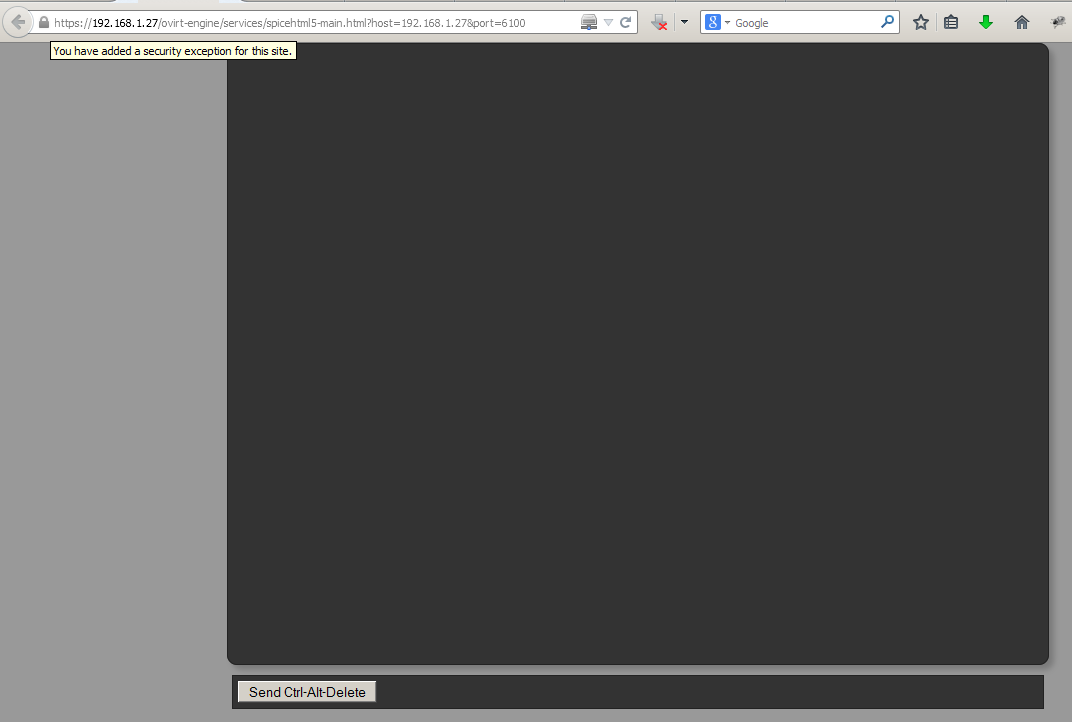The height and width of the screenshot is (722, 1072).
Task: Click the network device icon in address bar
Action: click(x=589, y=22)
